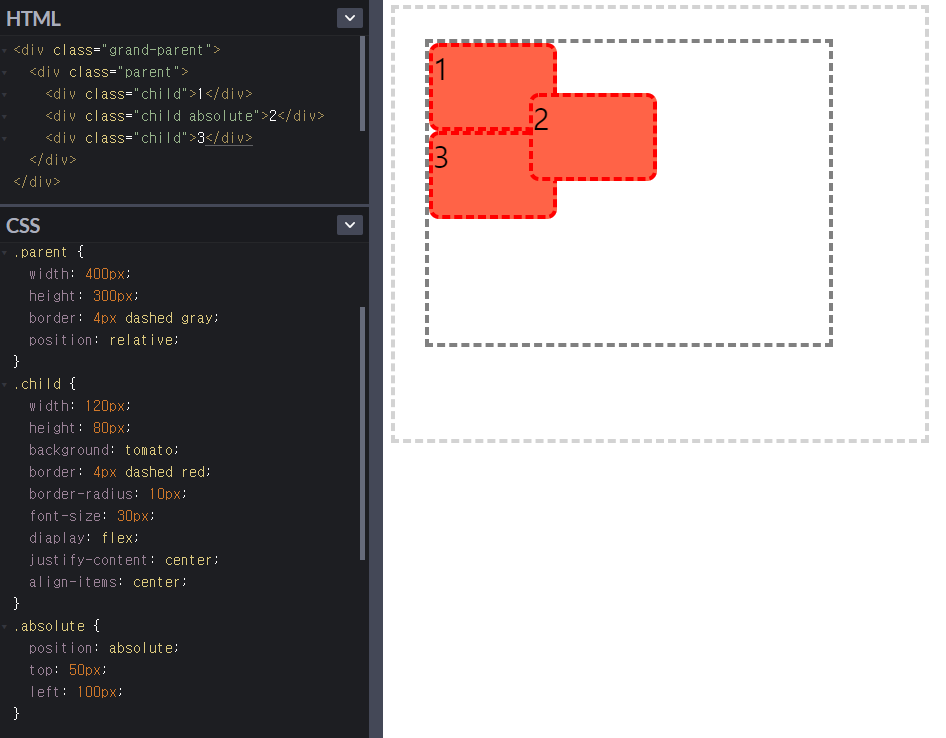Viewport: 946px width, 738px height.
Task: Click the misspelled 'diaplay: flex' line
Action: pyautogui.click(x=84, y=538)
